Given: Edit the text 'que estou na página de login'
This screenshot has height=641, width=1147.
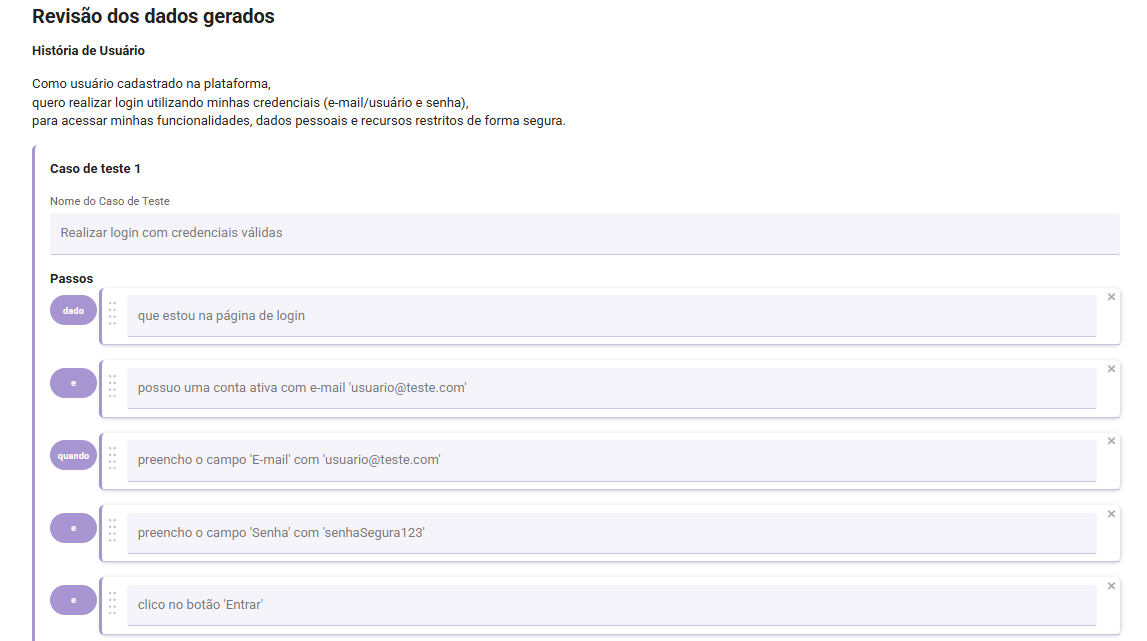Looking at the screenshot, I should point(610,315).
